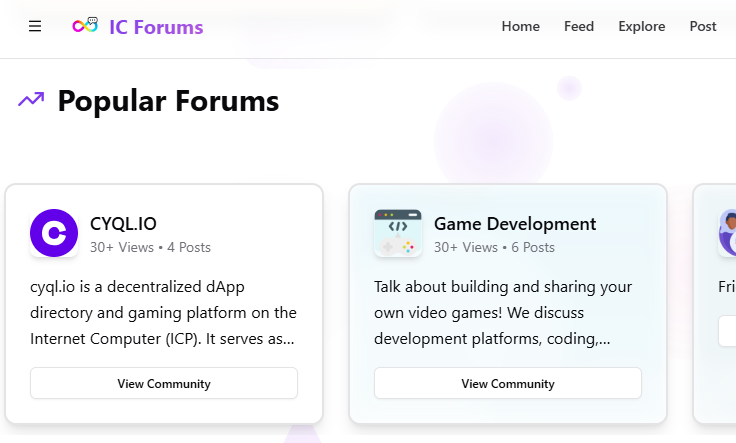Select the Post nav item
Screen dimensions: 736x443
[x=703, y=26]
